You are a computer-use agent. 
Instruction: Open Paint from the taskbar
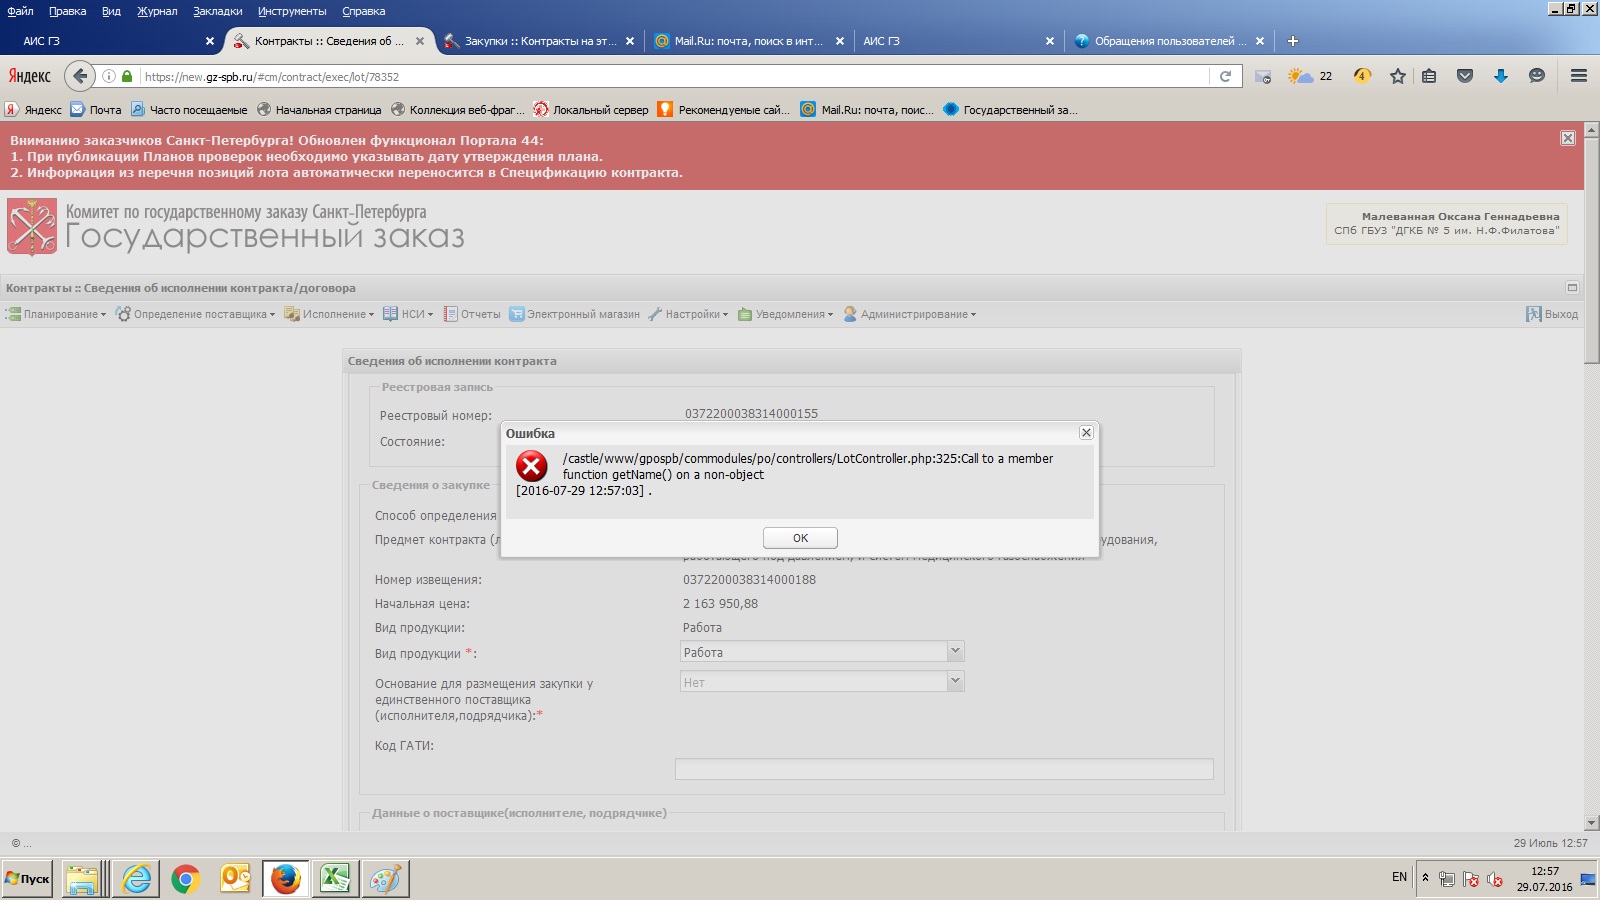(385, 879)
